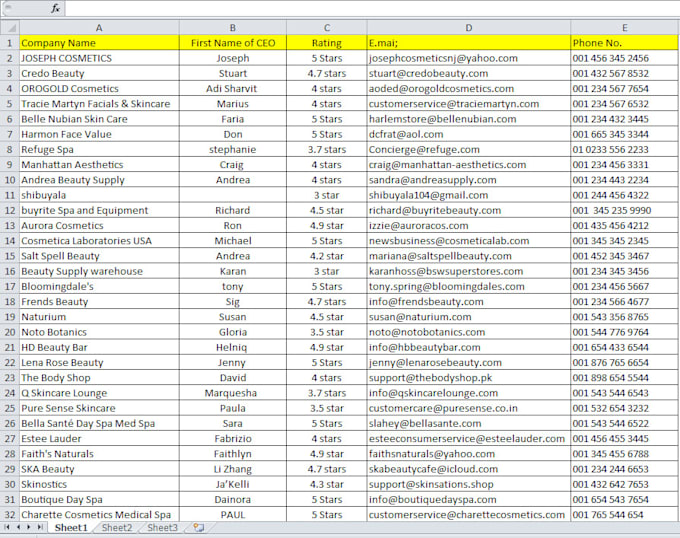Select the shibuyala104@gmail.com cell
The height and width of the screenshot is (538, 680).
[469, 195]
